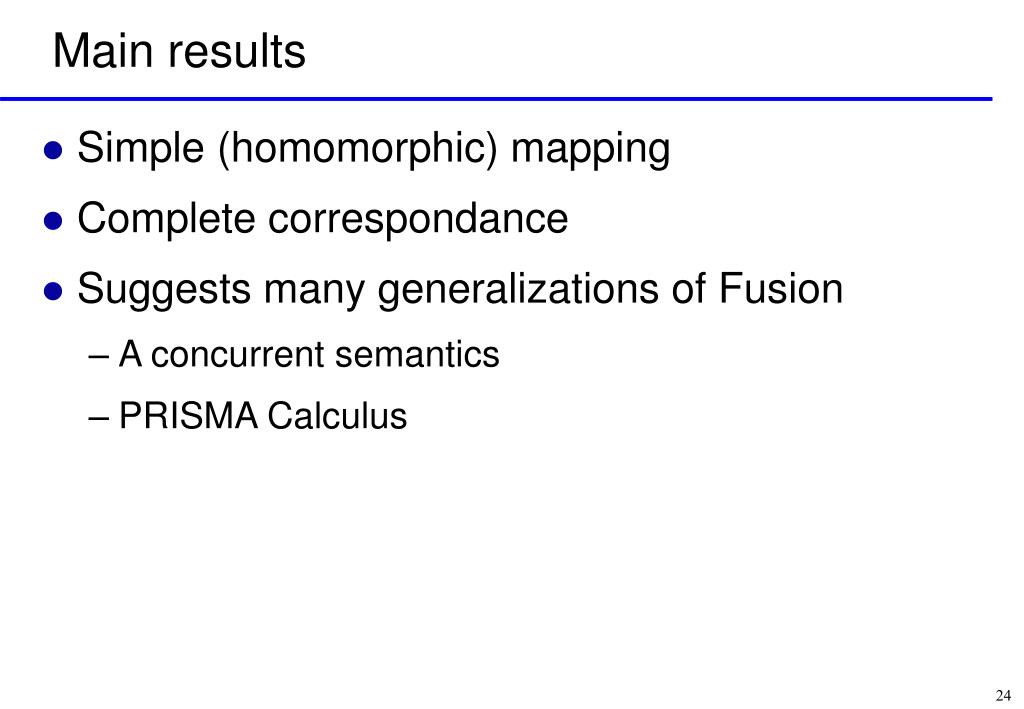Image resolution: width=1024 pixels, height=709 pixels.
Task: Click the word "Fusion" in the third bullet
Action: [x=780, y=288]
